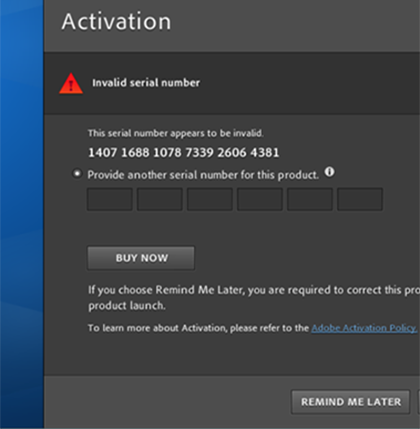Click the blue side panel of the dialog
420x429 pixels.
coord(22,213)
